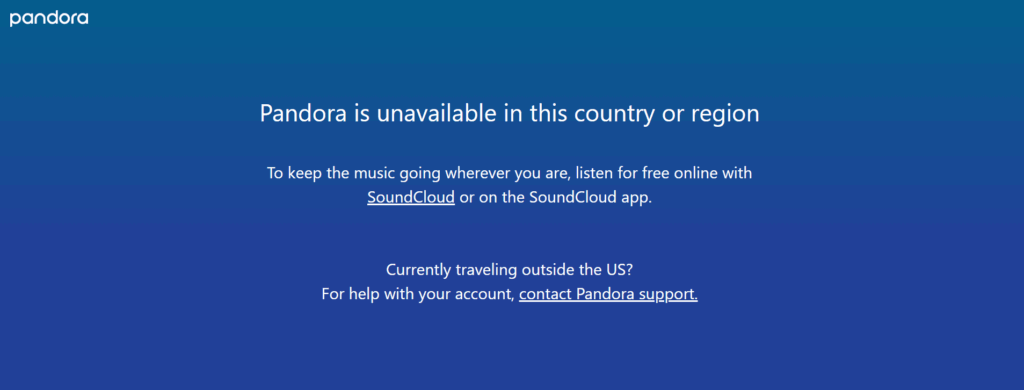Select the word 'app.' after SoundCloud

[635, 199]
